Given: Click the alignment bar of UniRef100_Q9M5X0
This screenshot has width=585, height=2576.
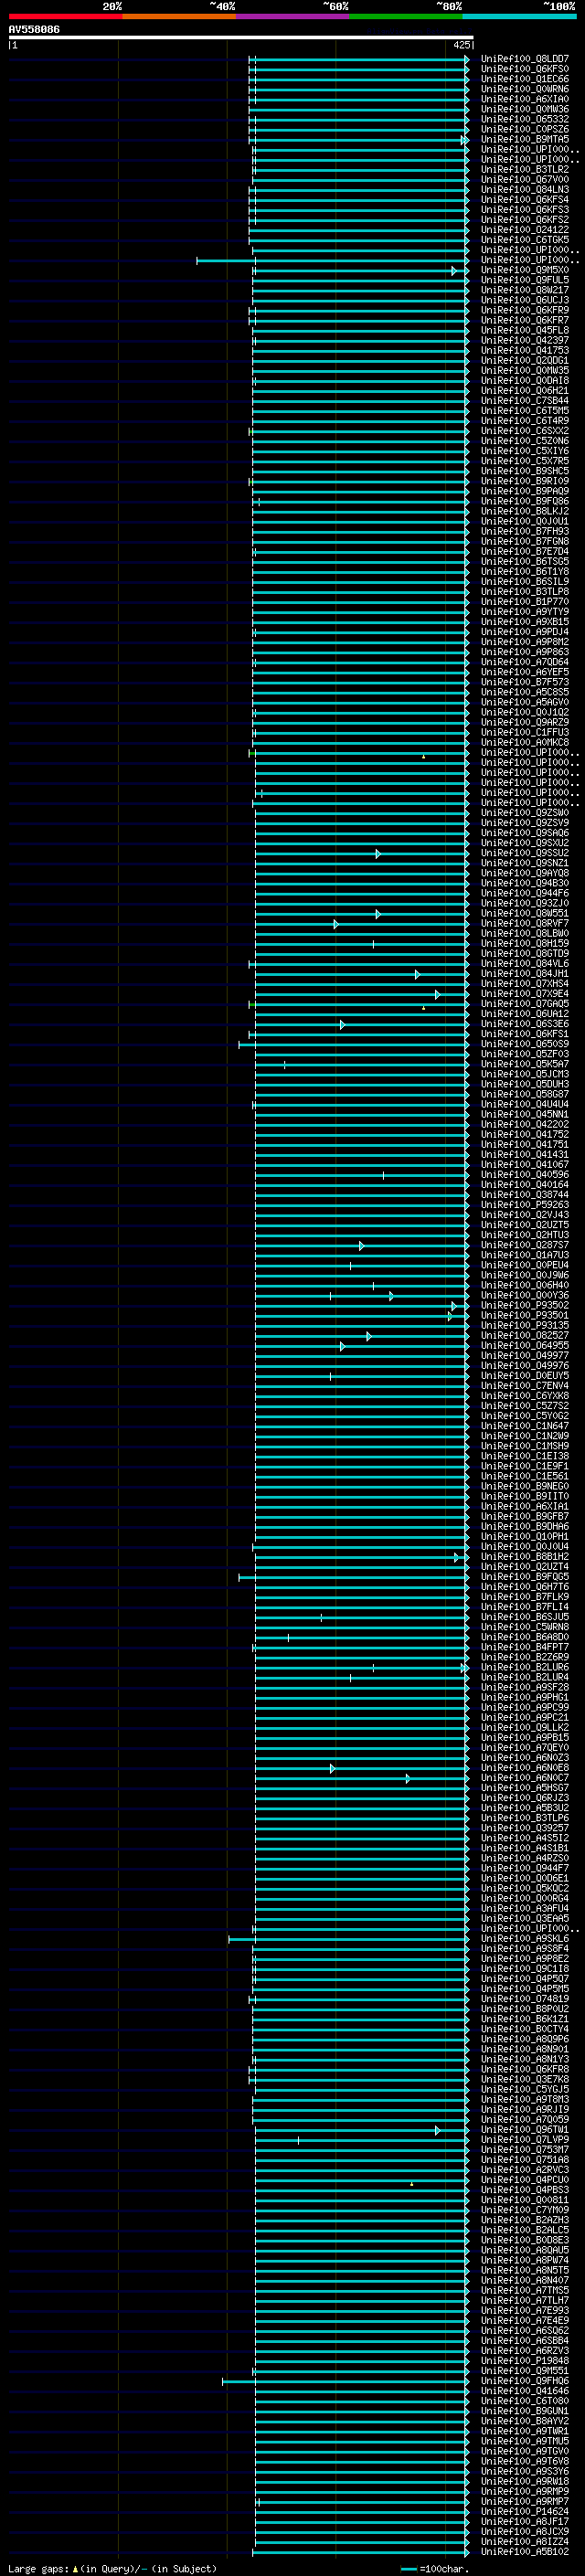Looking at the screenshot, I should click(361, 270).
